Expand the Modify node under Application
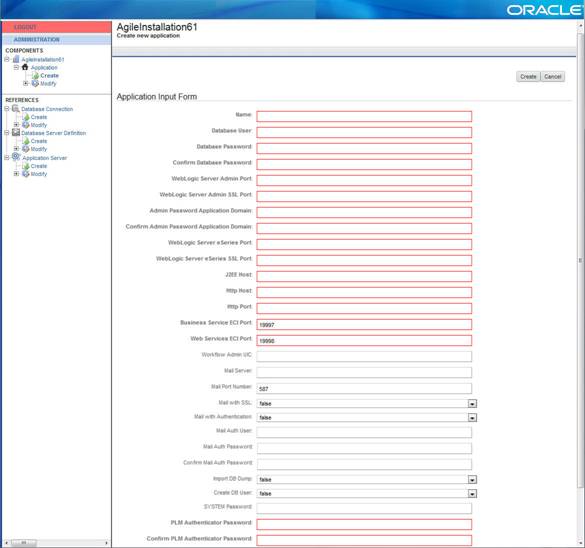Image resolution: width=585 pixels, height=548 pixels. [26, 83]
